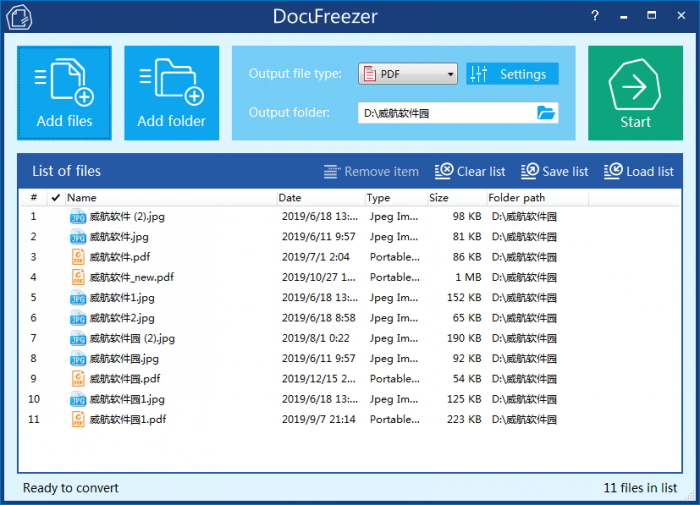Click the JPG icon of row 6

[78, 318]
